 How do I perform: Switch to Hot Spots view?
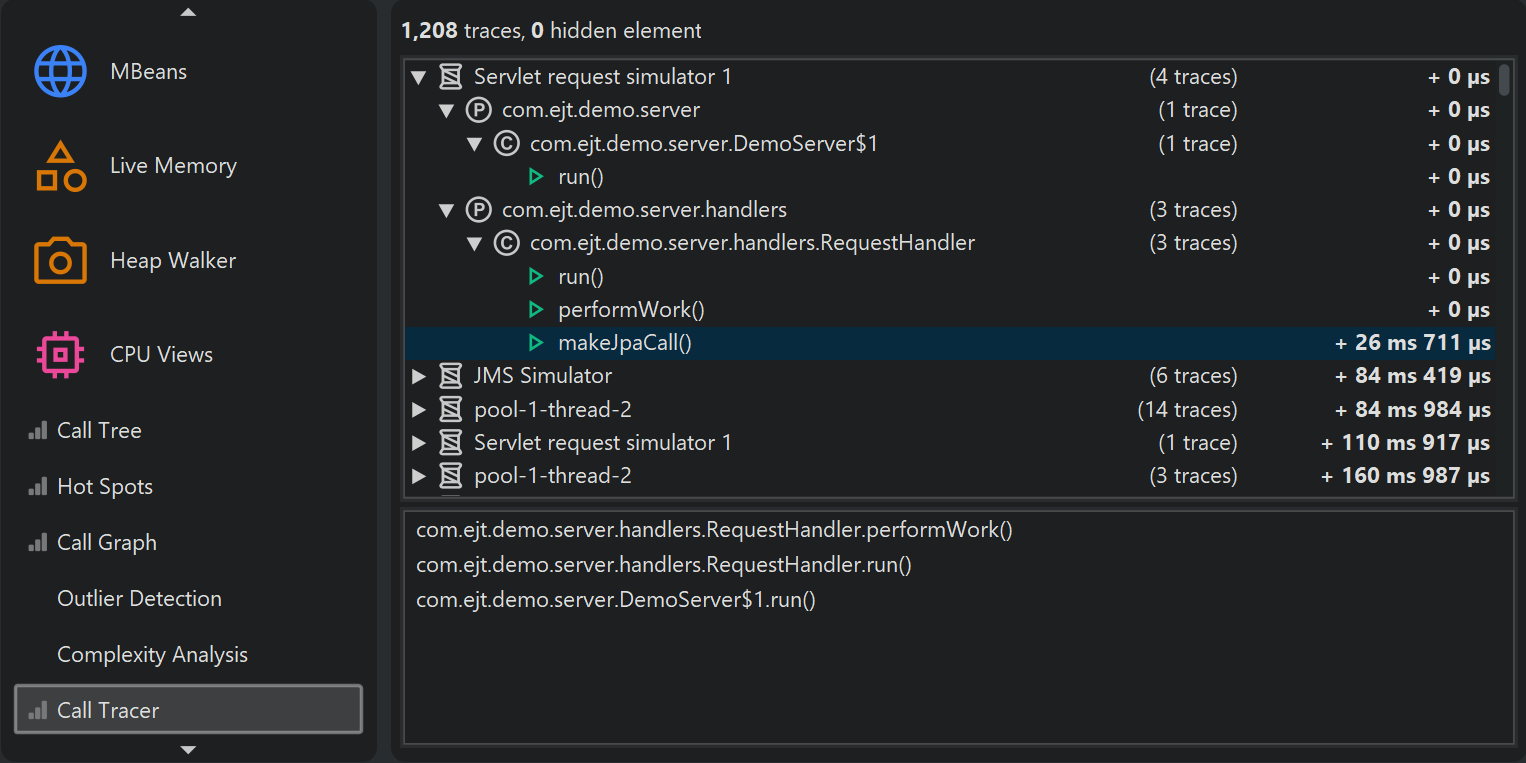point(105,487)
